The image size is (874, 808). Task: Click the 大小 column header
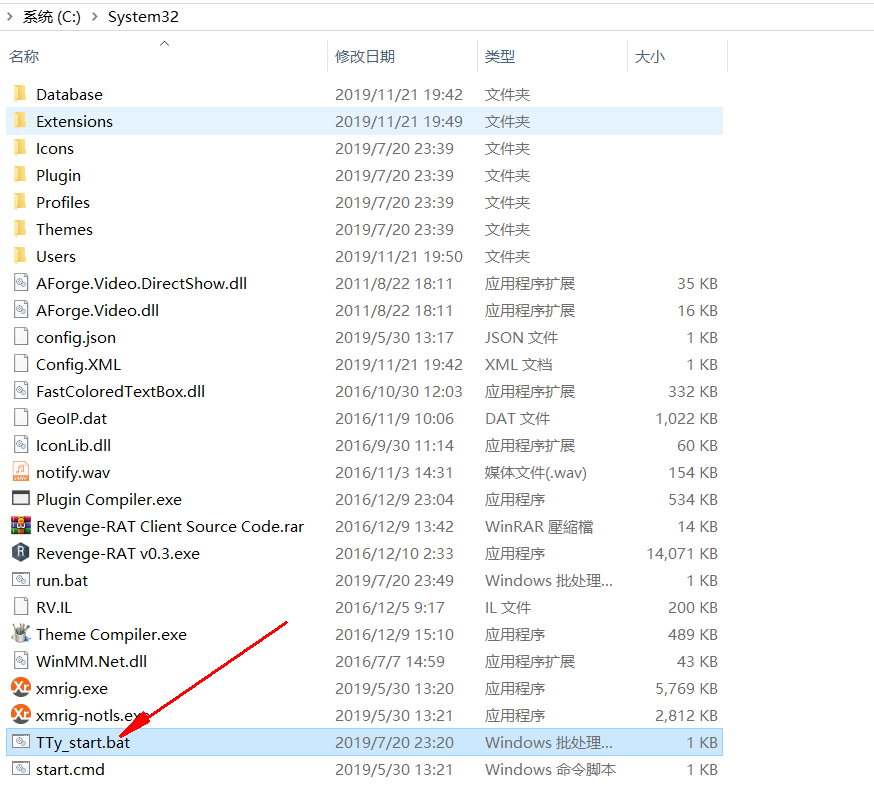tap(650, 57)
